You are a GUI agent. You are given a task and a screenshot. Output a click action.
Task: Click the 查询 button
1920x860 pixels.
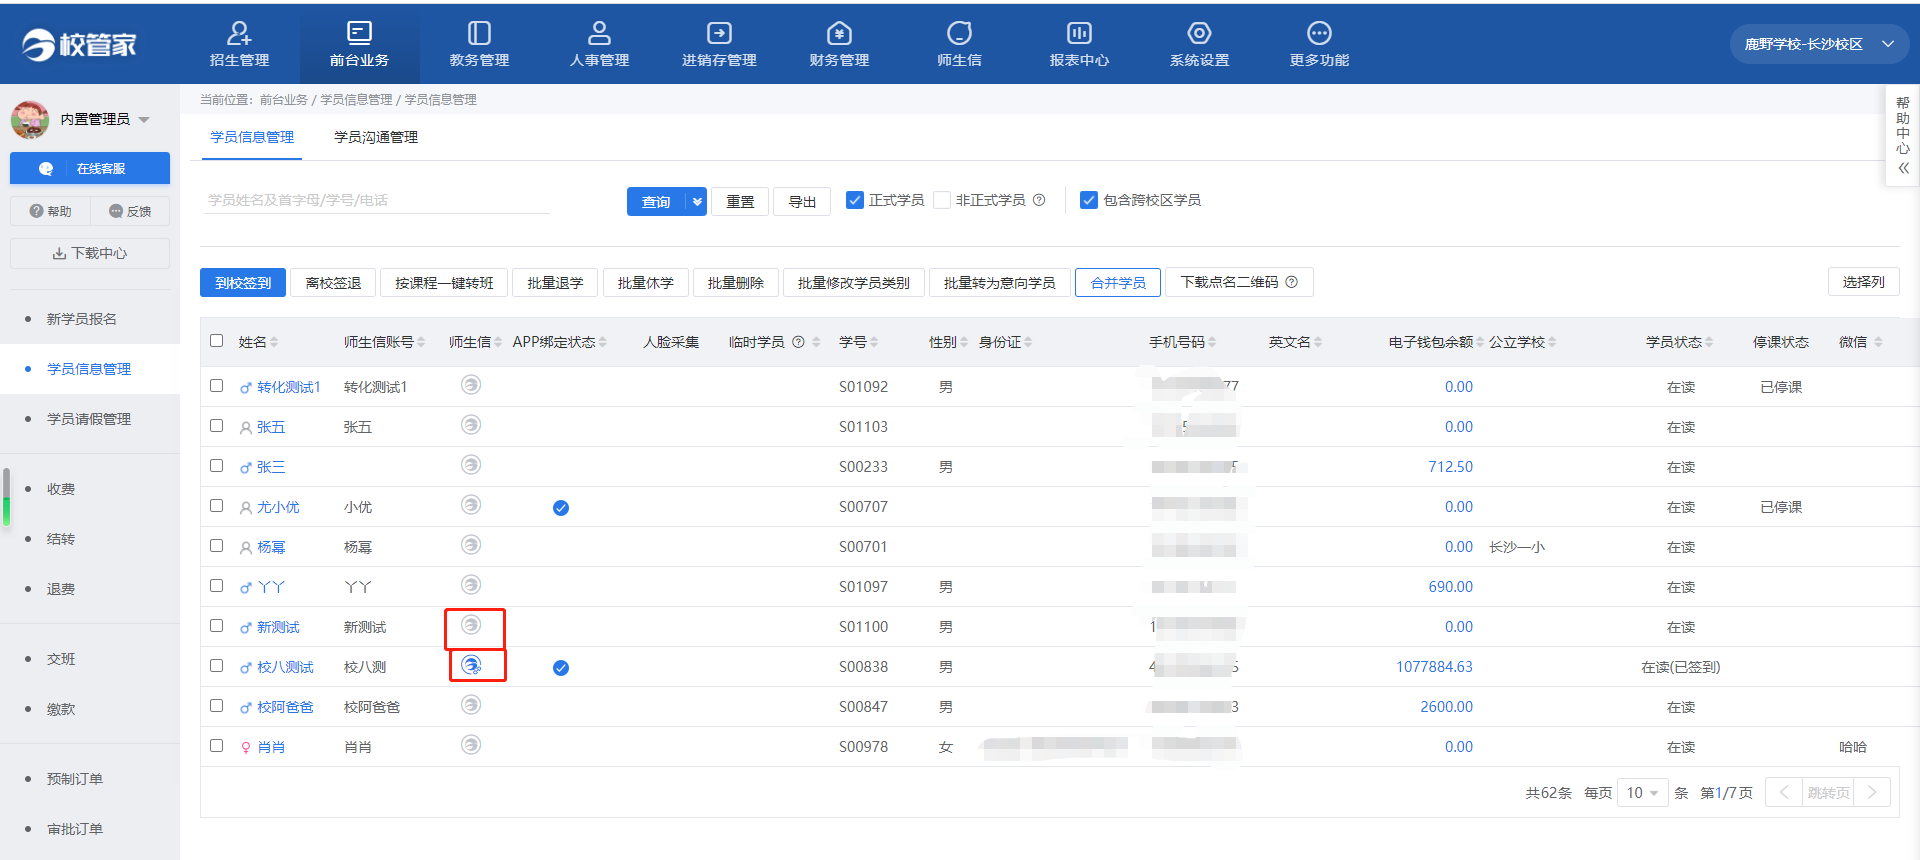pos(656,201)
